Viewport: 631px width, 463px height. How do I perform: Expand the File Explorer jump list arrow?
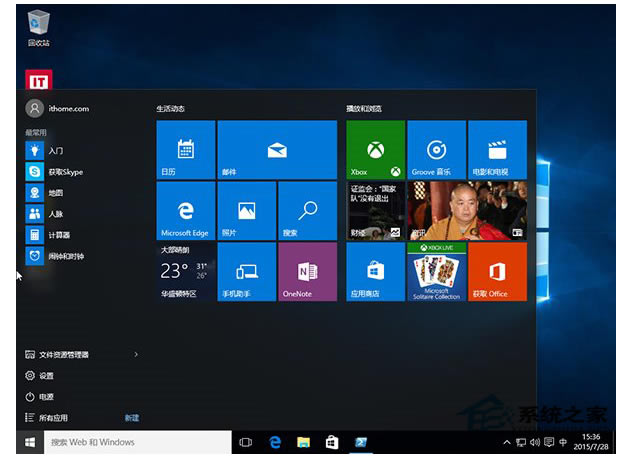pos(136,354)
